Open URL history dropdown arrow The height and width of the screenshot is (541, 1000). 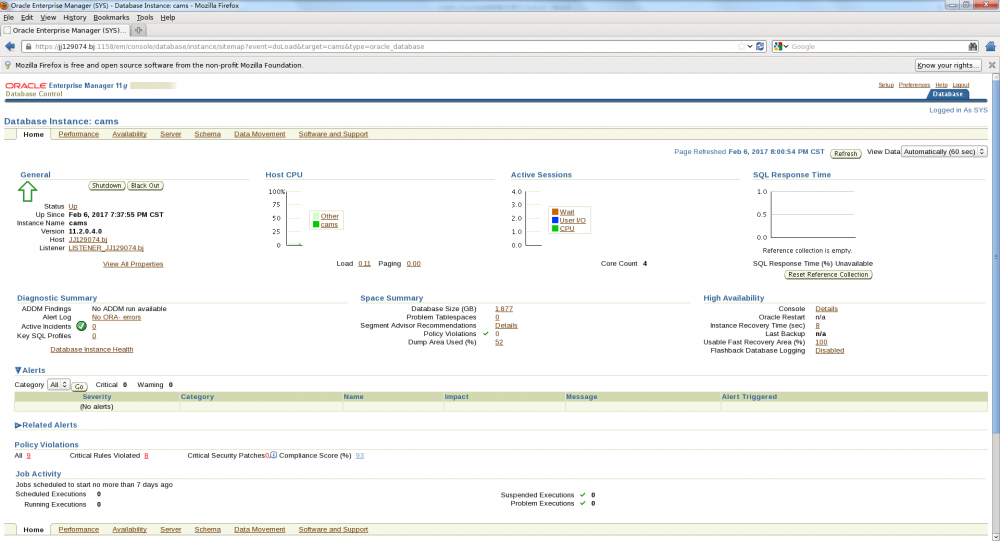tap(750, 46)
